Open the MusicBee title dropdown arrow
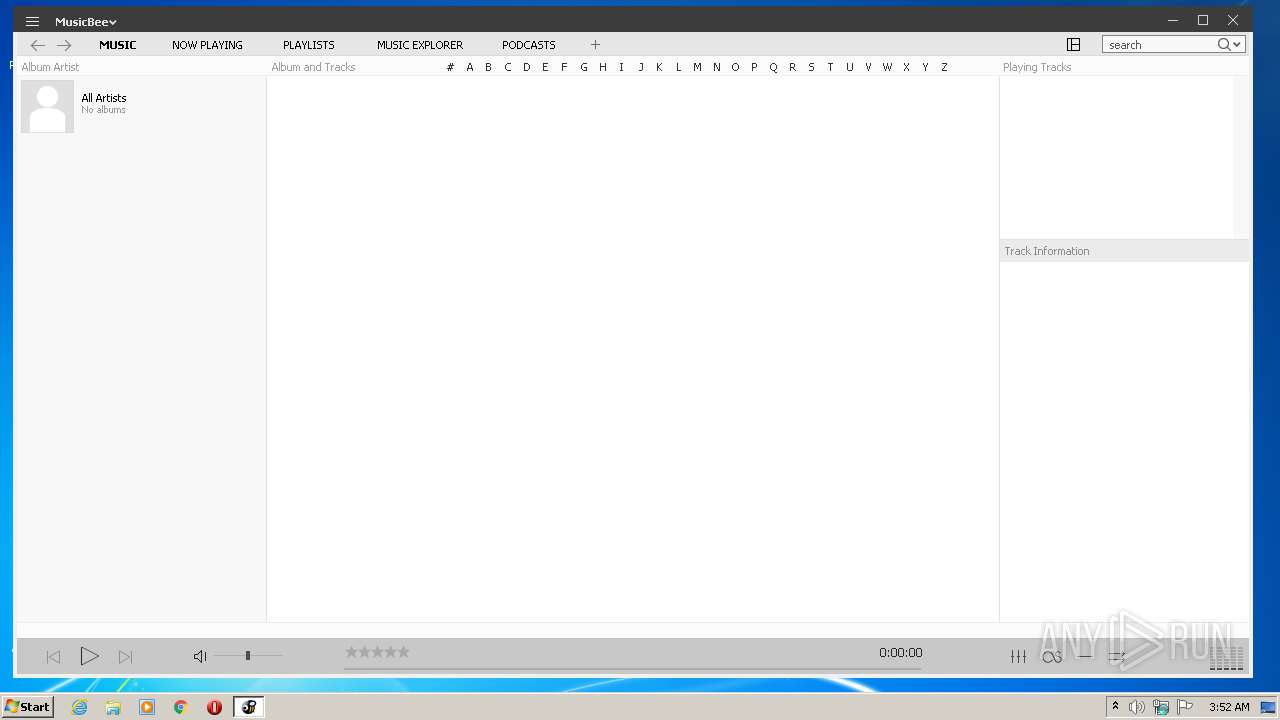The height and width of the screenshot is (720, 1280). click(113, 22)
